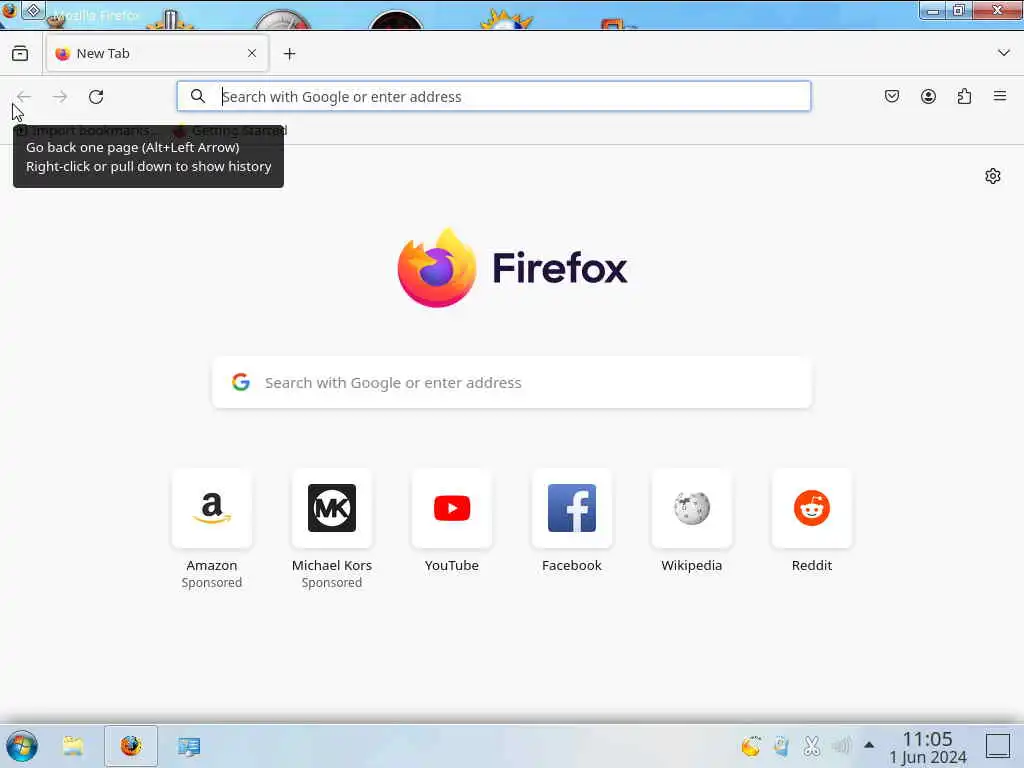Click the Getting Started bookmark
Image resolution: width=1024 pixels, height=768 pixels.
(x=231, y=131)
